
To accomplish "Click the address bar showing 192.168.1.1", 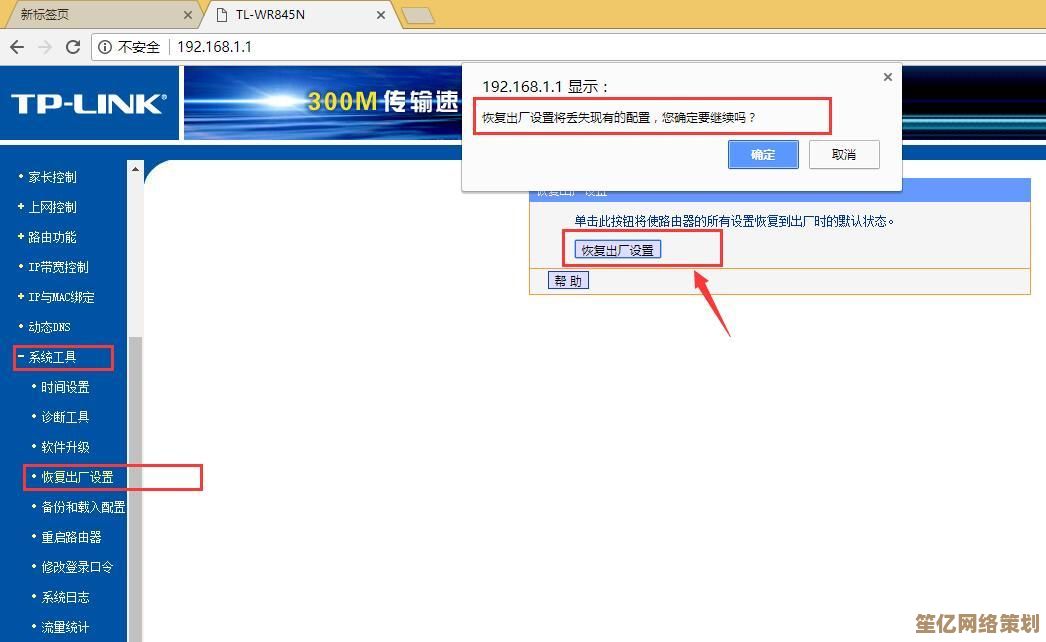I will 600,47.
